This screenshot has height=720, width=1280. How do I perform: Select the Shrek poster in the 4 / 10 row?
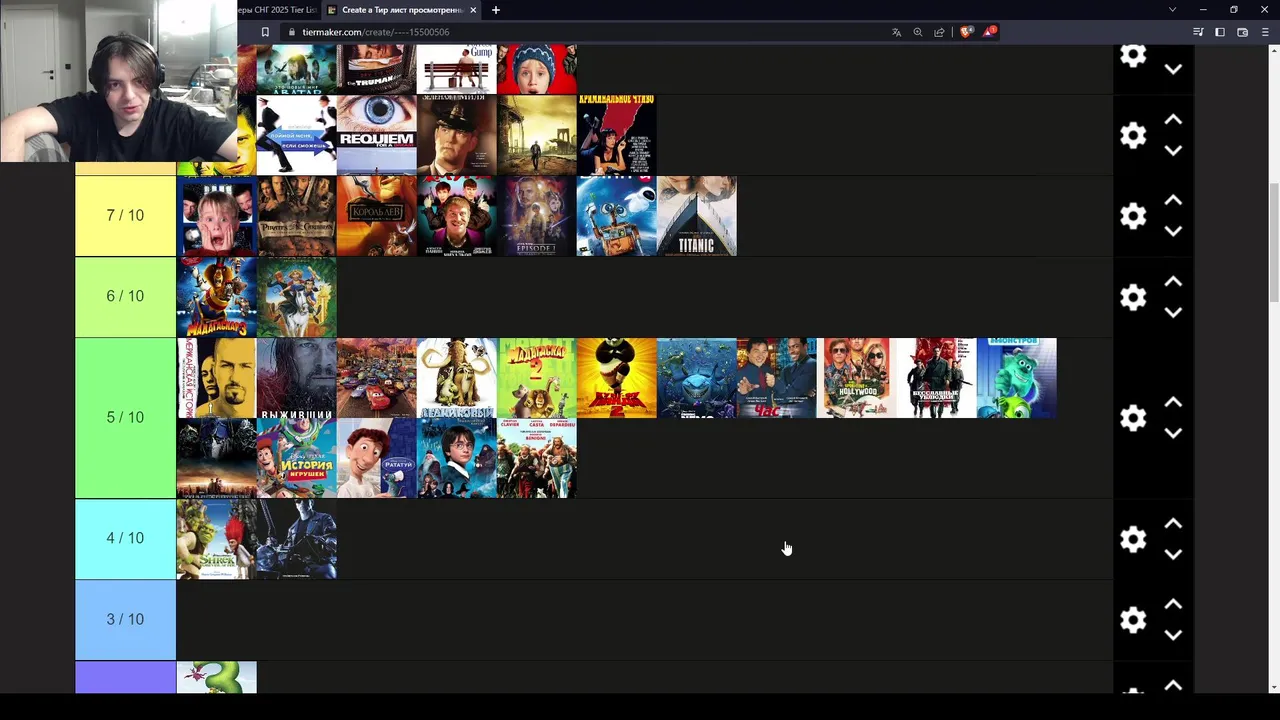[217, 539]
